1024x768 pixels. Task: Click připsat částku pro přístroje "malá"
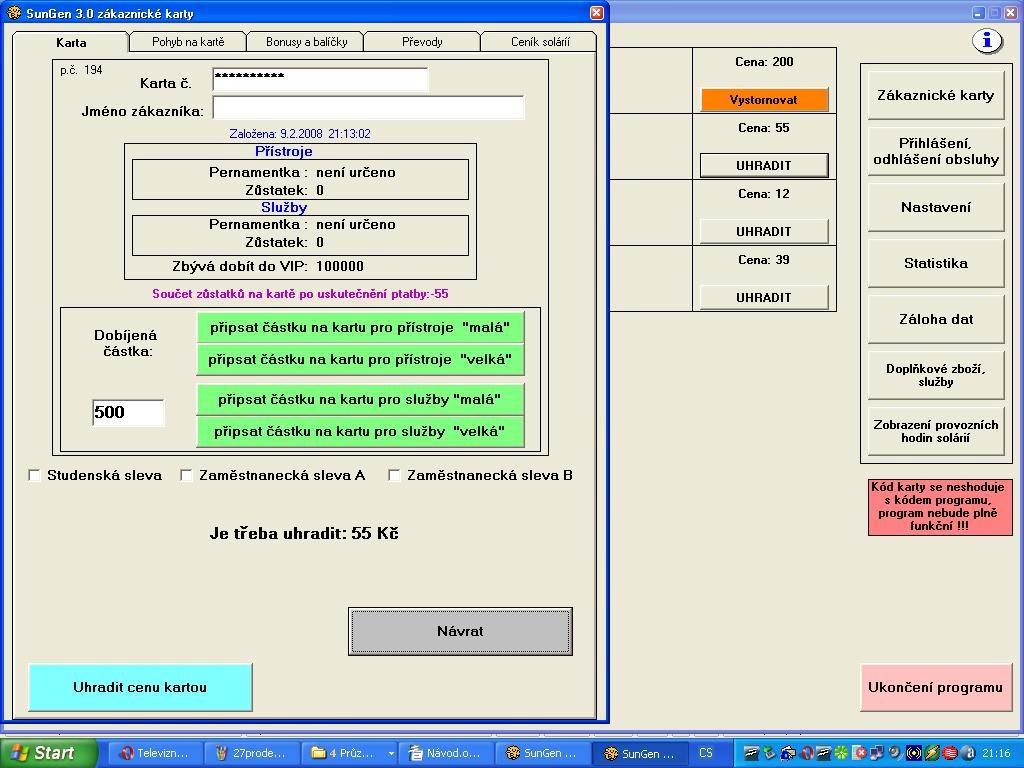360,328
